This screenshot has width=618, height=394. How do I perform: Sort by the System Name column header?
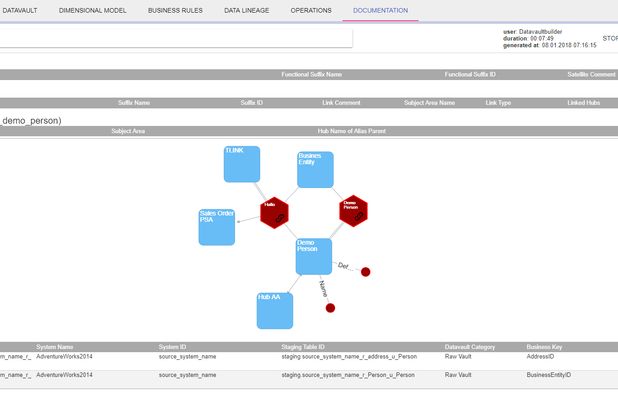tap(54, 347)
